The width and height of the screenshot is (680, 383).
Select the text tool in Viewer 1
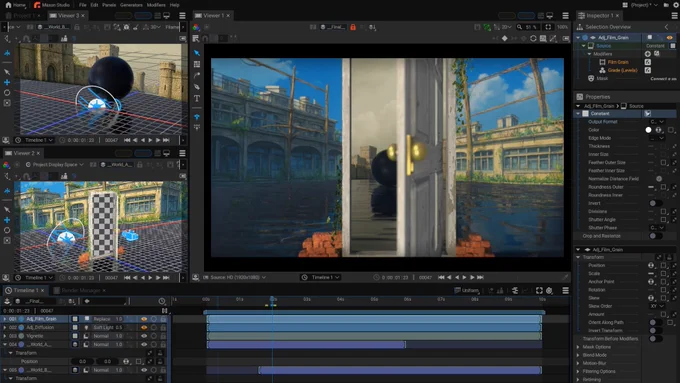(197, 98)
